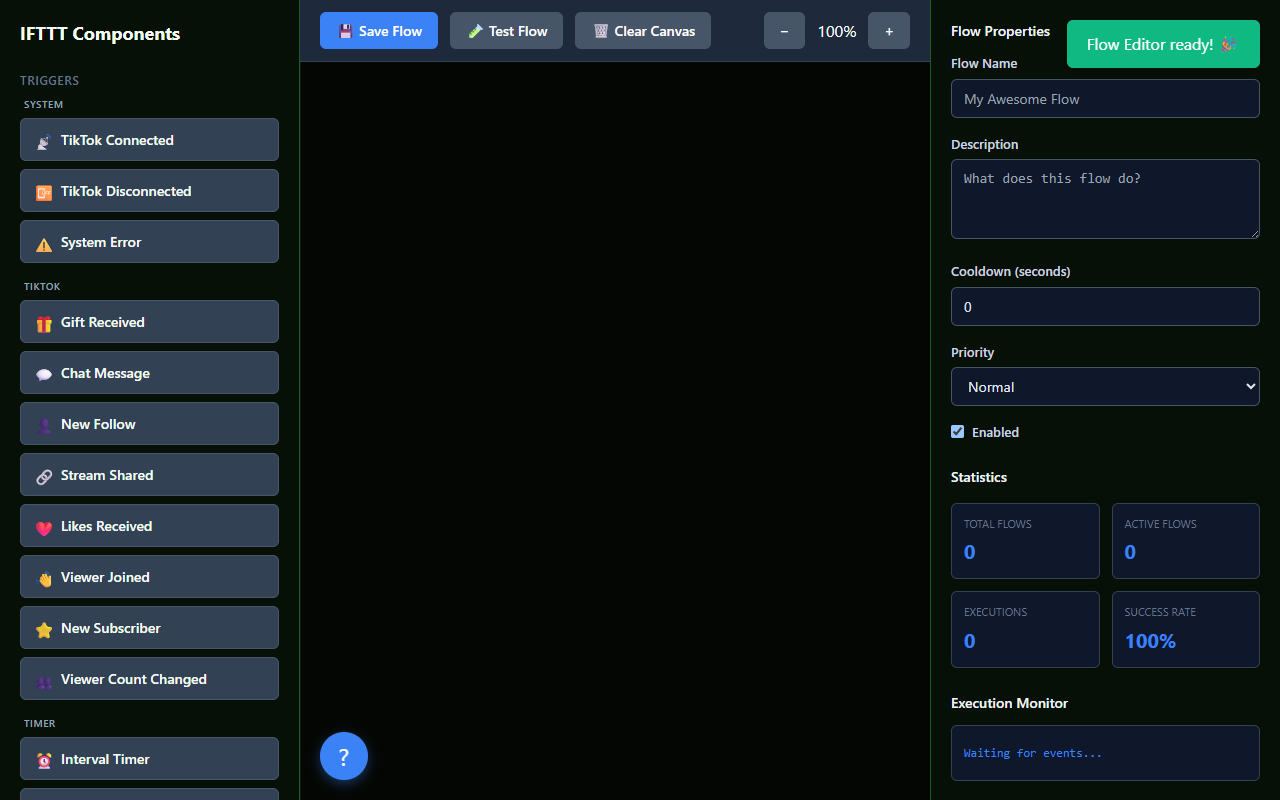
Task: Zoom in with the plus button
Action: click(889, 31)
